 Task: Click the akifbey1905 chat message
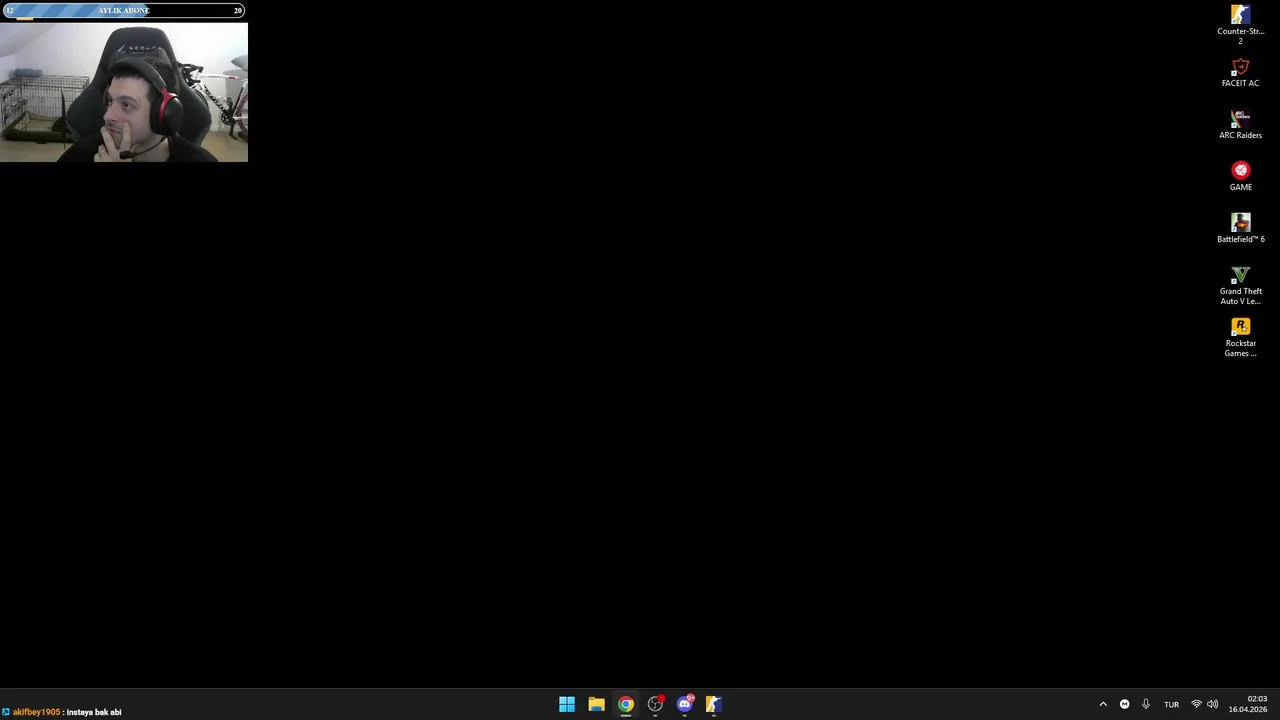pos(62,712)
